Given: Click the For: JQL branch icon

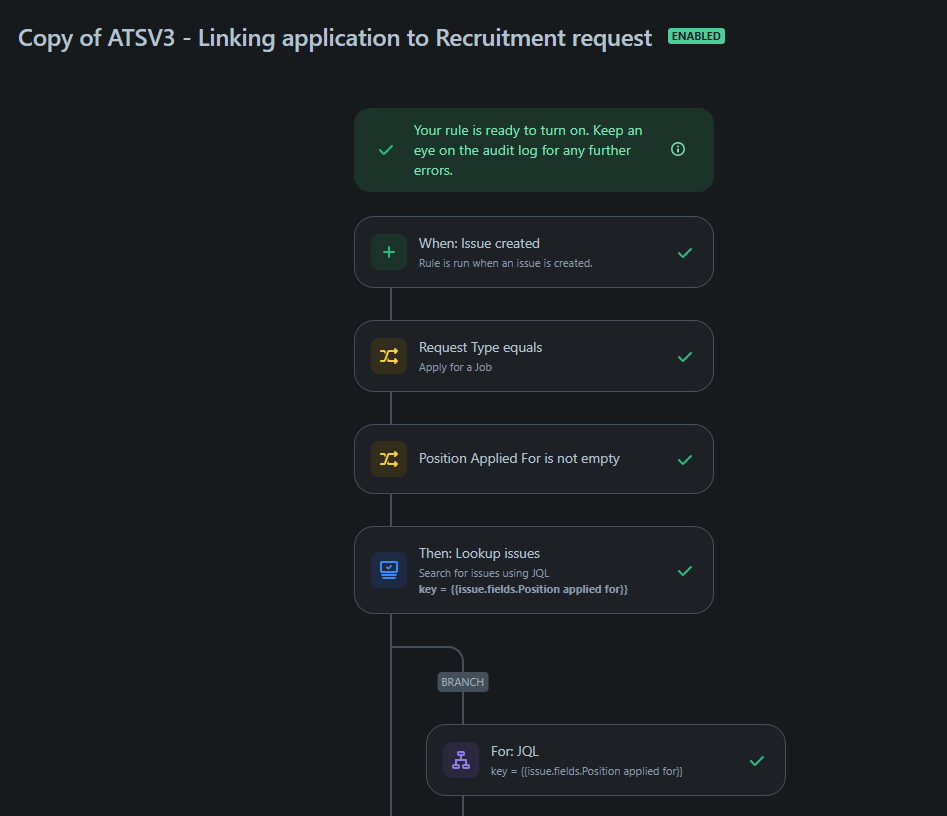Looking at the screenshot, I should (461, 760).
